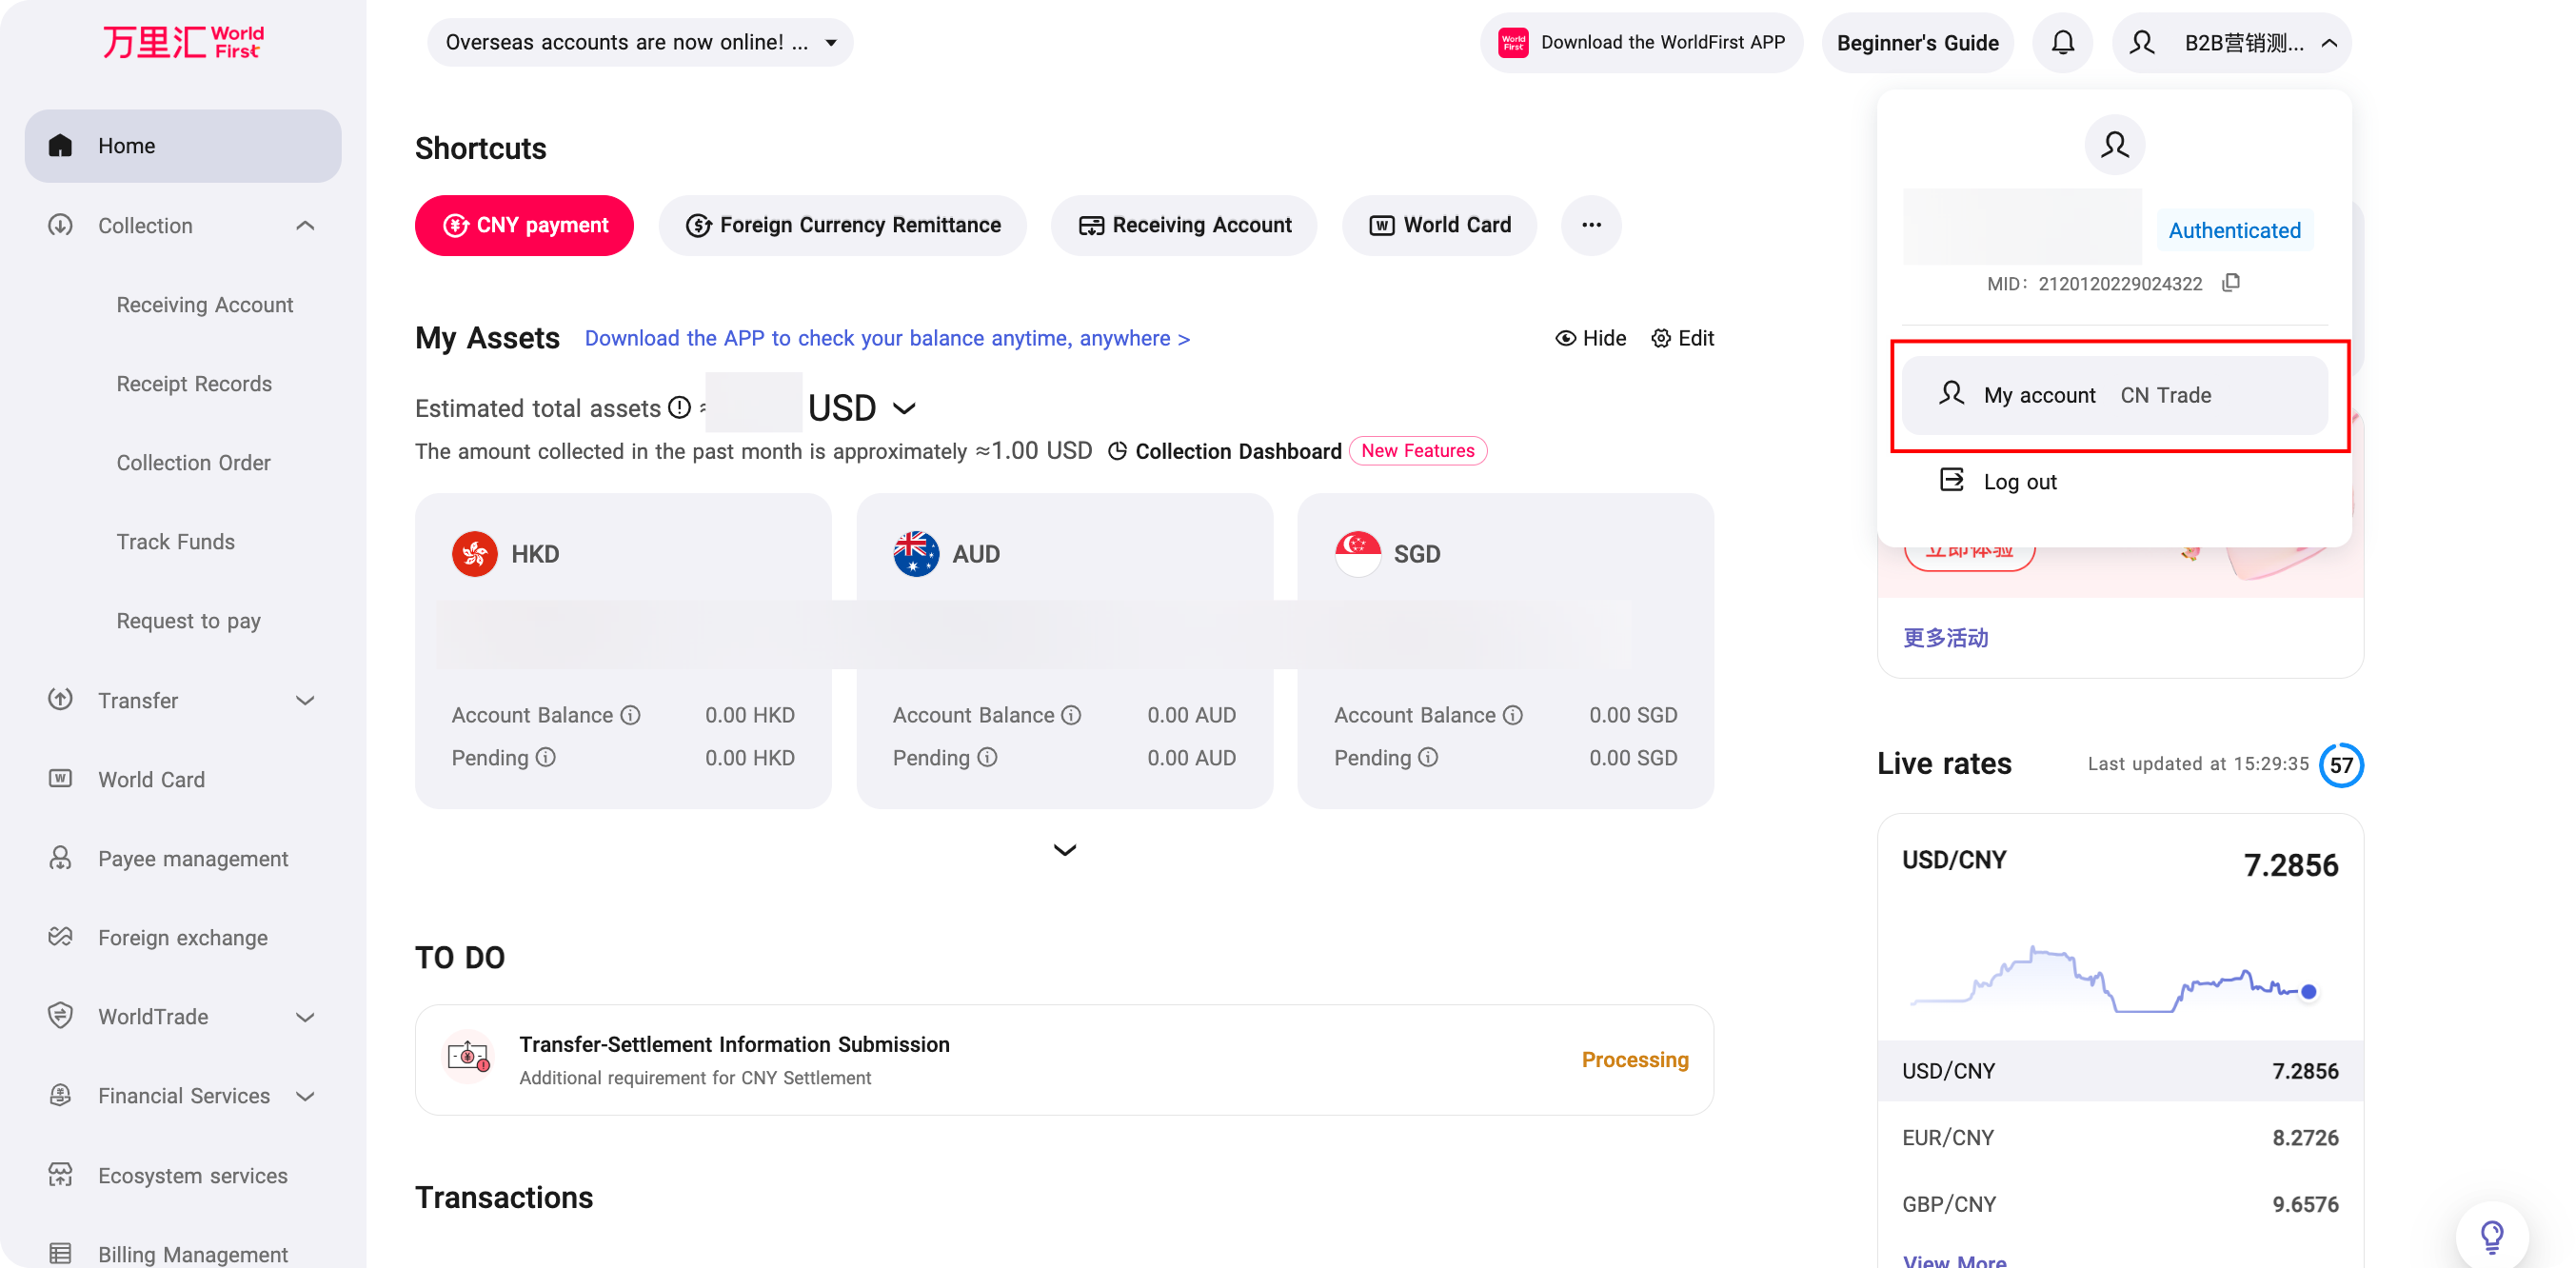
Task: Click the 57-second rates refresh countdown circle
Action: [x=2340, y=765]
